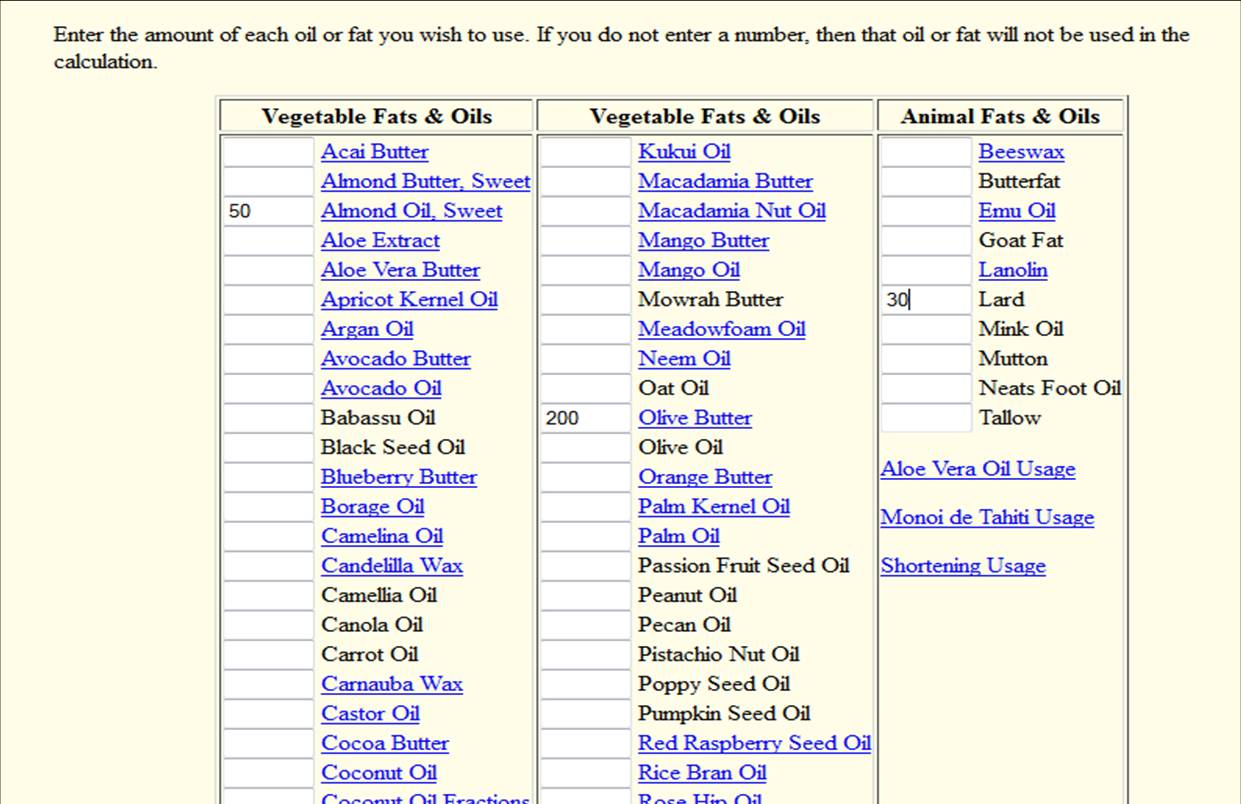Open the Cocoa Butter link
The height and width of the screenshot is (804, 1241).
pos(385,743)
